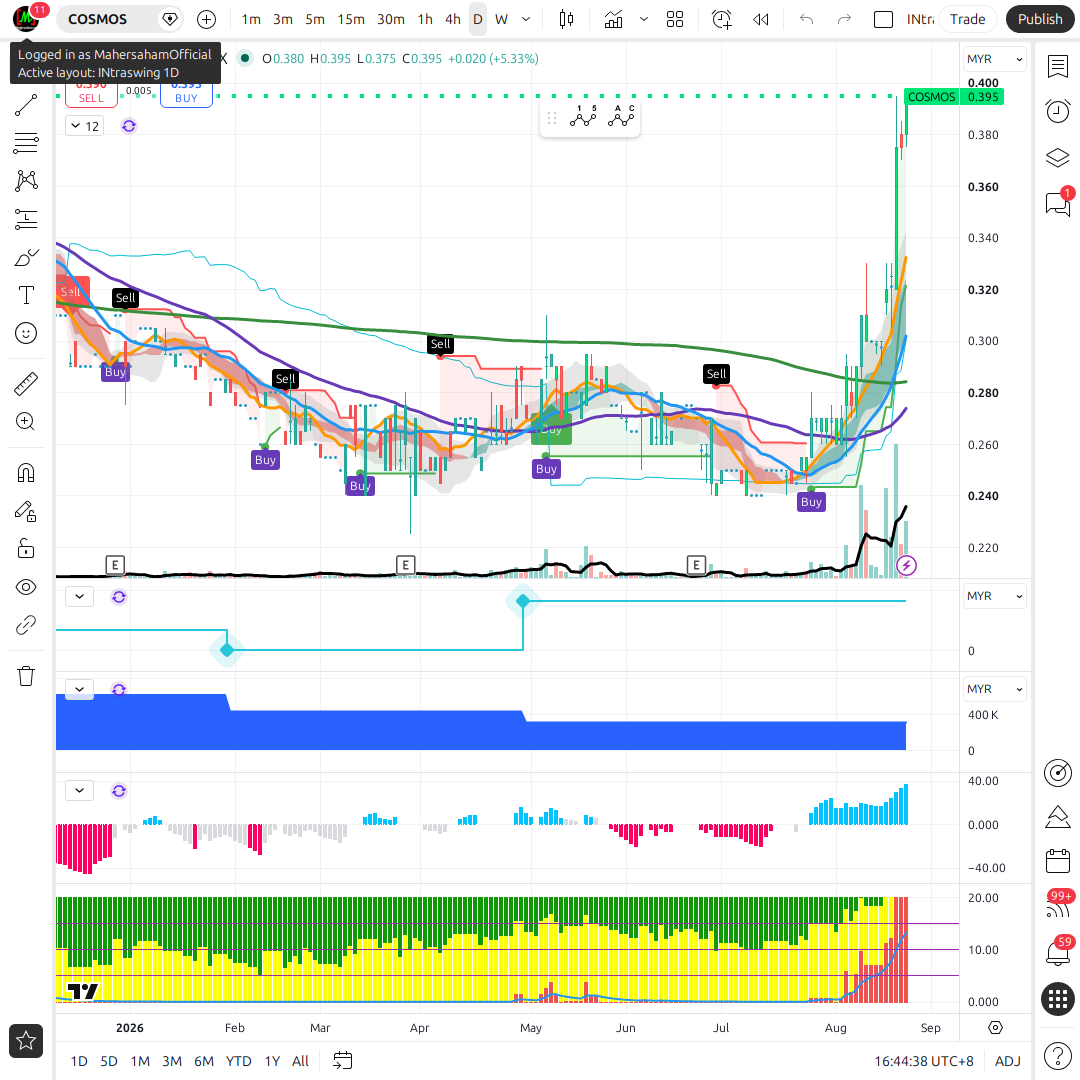Remove objects with trash icon

(25, 676)
